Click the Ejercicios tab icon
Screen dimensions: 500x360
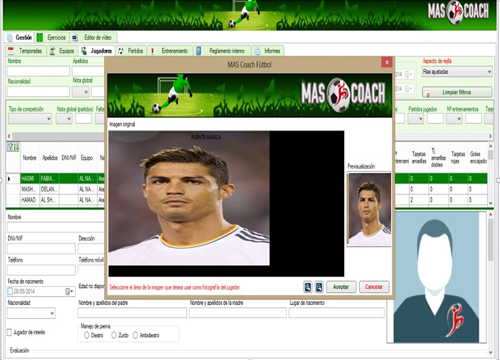pos(40,38)
